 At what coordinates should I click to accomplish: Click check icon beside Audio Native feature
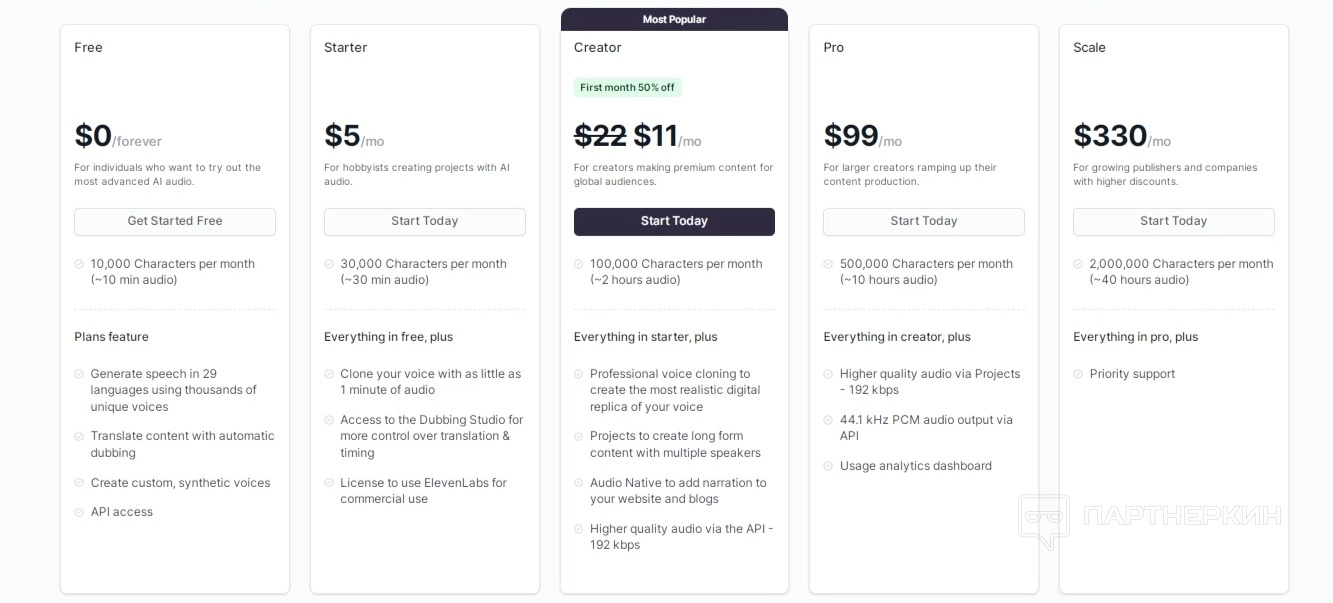click(579, 483)
